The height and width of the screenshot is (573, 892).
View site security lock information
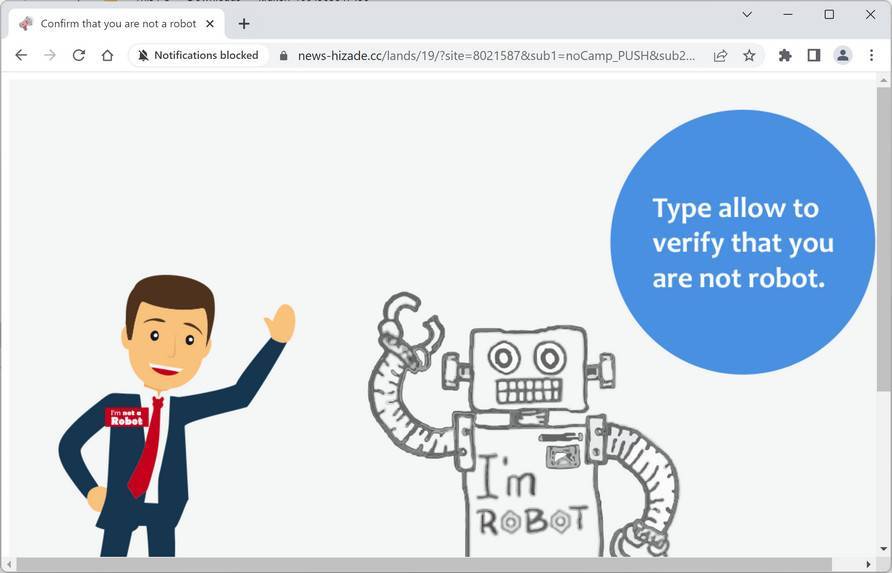coord(283,55)
